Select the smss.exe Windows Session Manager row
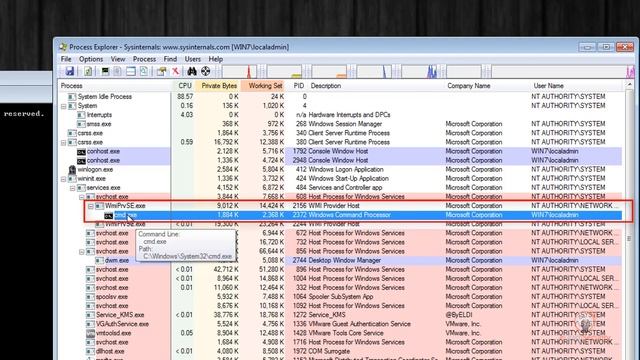Image resolution: width=640 pixels, height=360 pixels. [x=341, y=124]
